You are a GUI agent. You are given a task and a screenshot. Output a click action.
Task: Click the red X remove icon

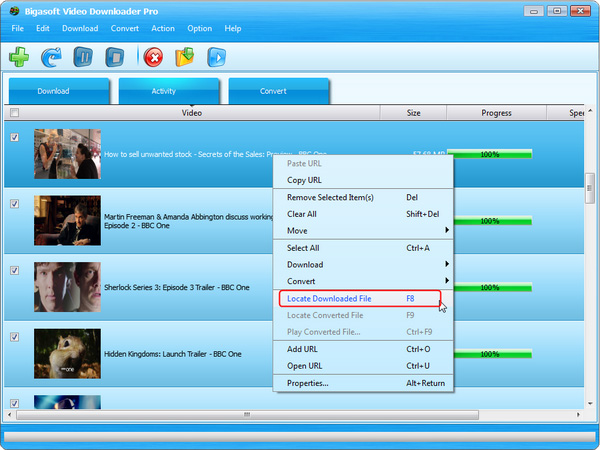[153, 57]
